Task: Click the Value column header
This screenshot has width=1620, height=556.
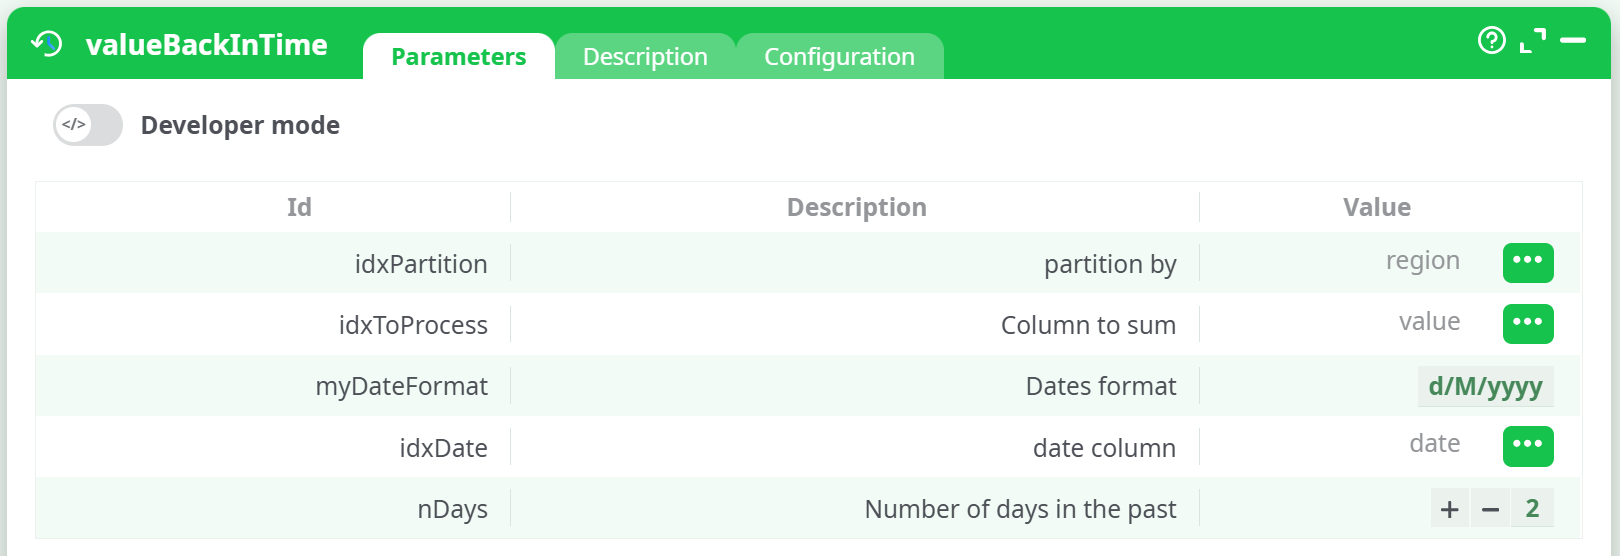Action: tap(1376, 207)
